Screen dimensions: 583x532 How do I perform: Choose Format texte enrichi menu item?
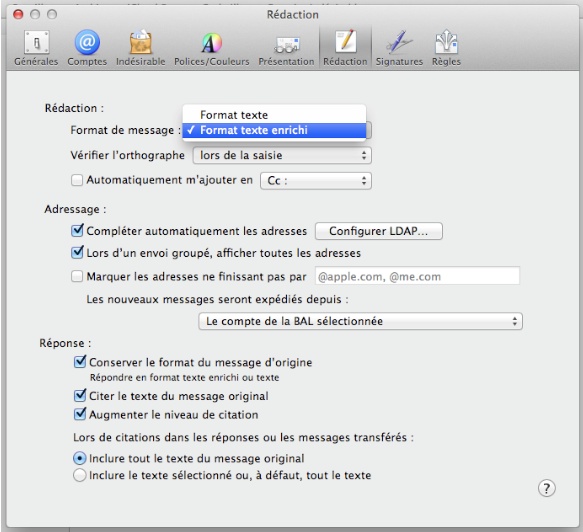tap(274, 130)
